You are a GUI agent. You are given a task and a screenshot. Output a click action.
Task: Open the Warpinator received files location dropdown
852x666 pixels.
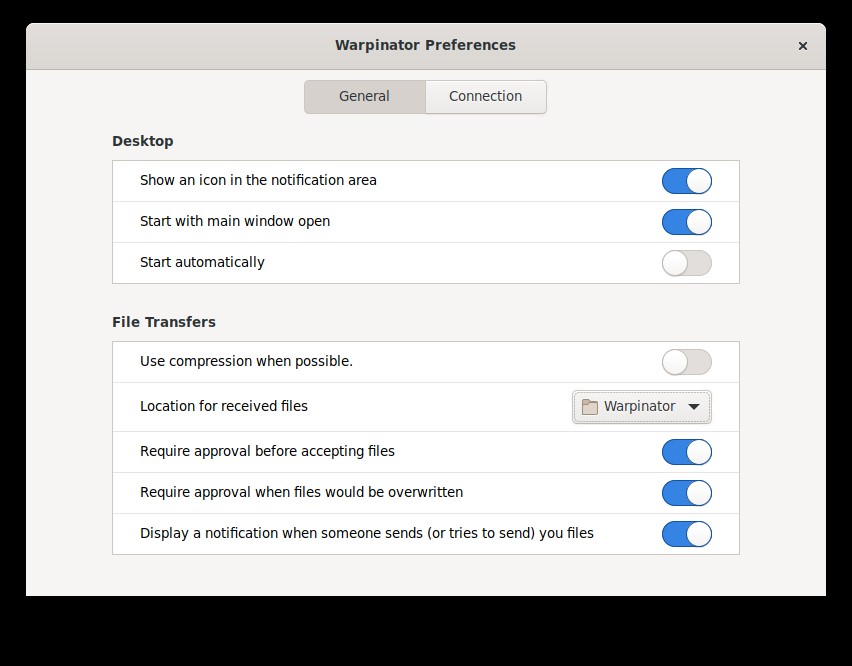coord(642,407)
